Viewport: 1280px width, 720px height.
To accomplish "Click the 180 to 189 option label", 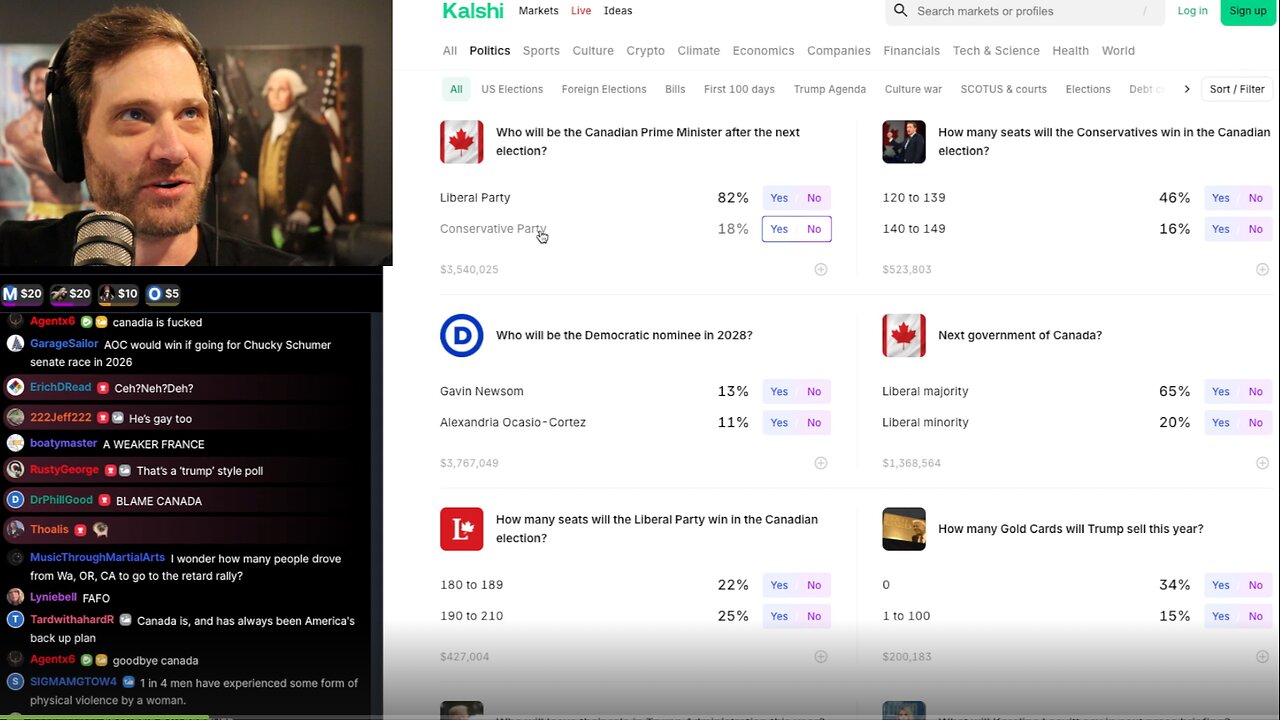I will [x=471, y=585].
